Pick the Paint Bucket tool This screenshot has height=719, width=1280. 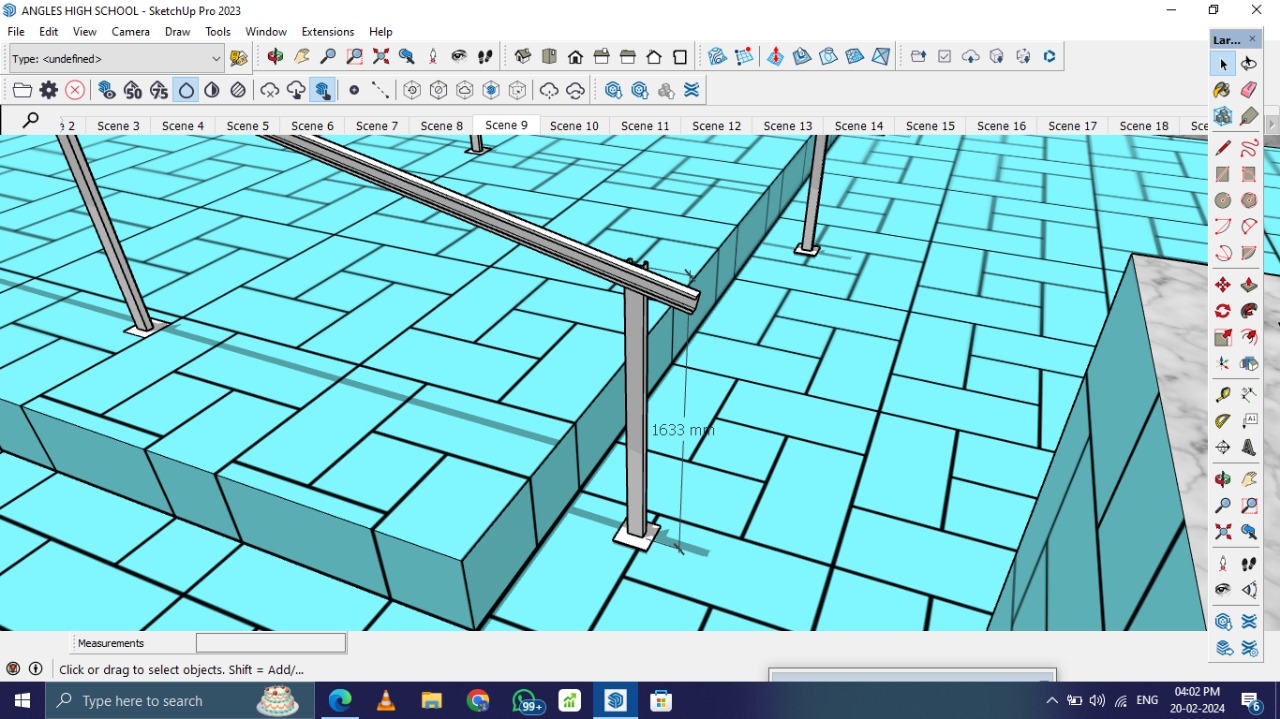click(1222, 90)
